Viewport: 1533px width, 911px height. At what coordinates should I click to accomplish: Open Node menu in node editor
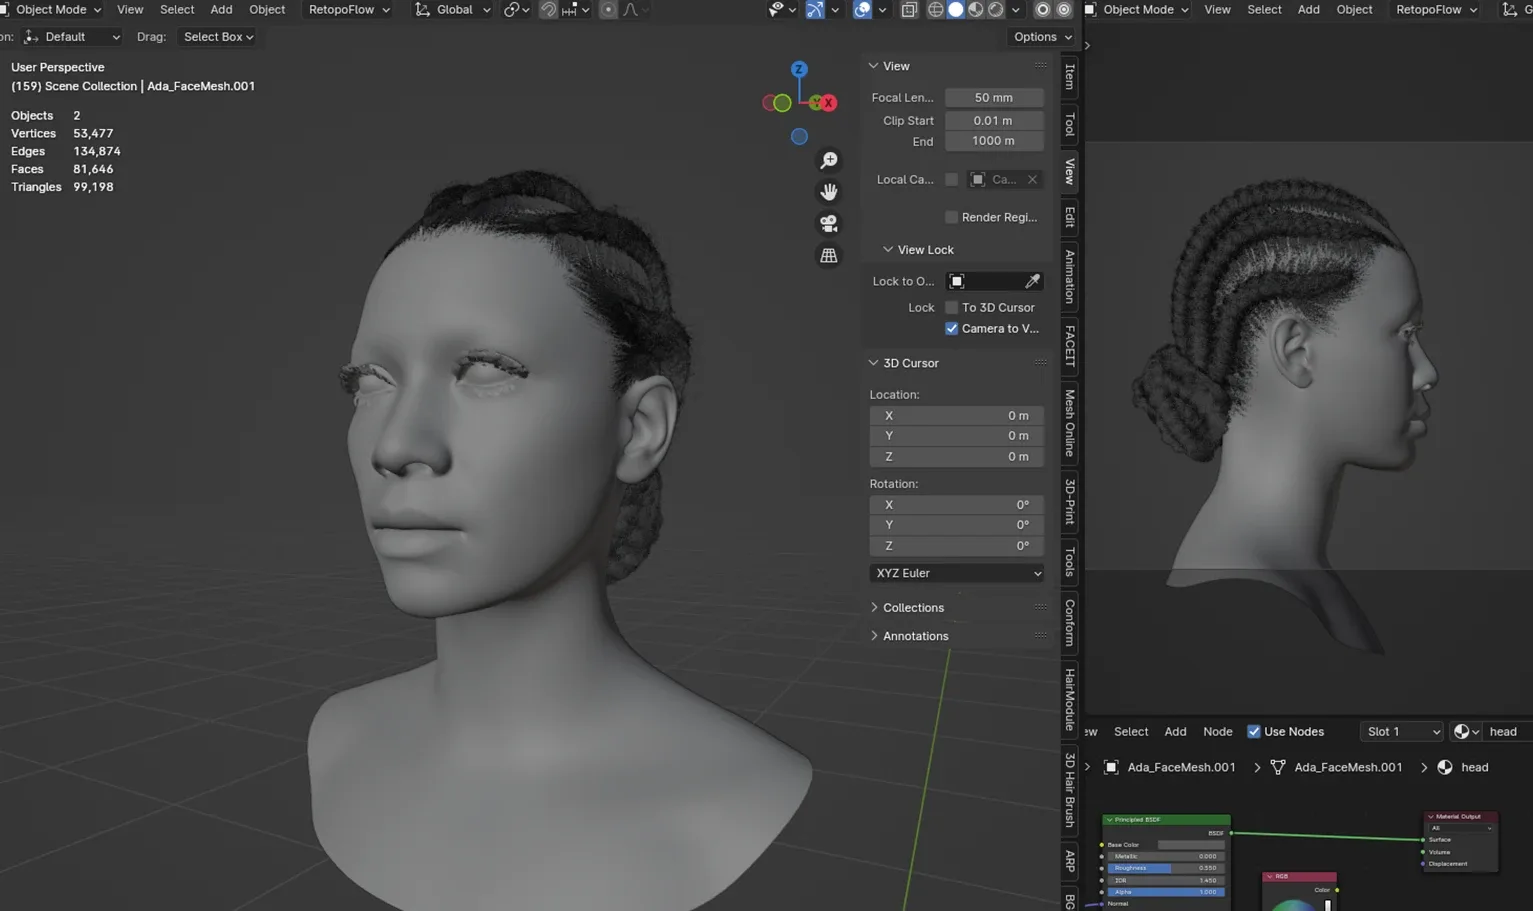pos(1217,731)
